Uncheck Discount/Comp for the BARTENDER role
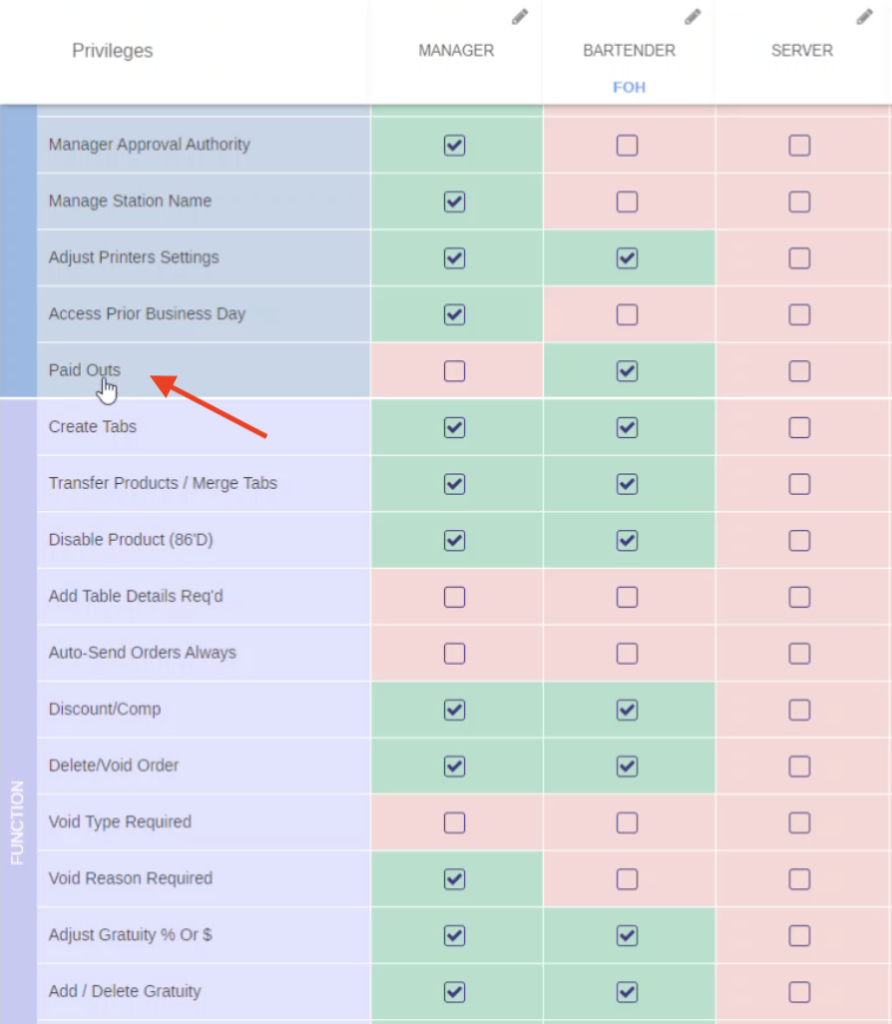 [627, 710]
